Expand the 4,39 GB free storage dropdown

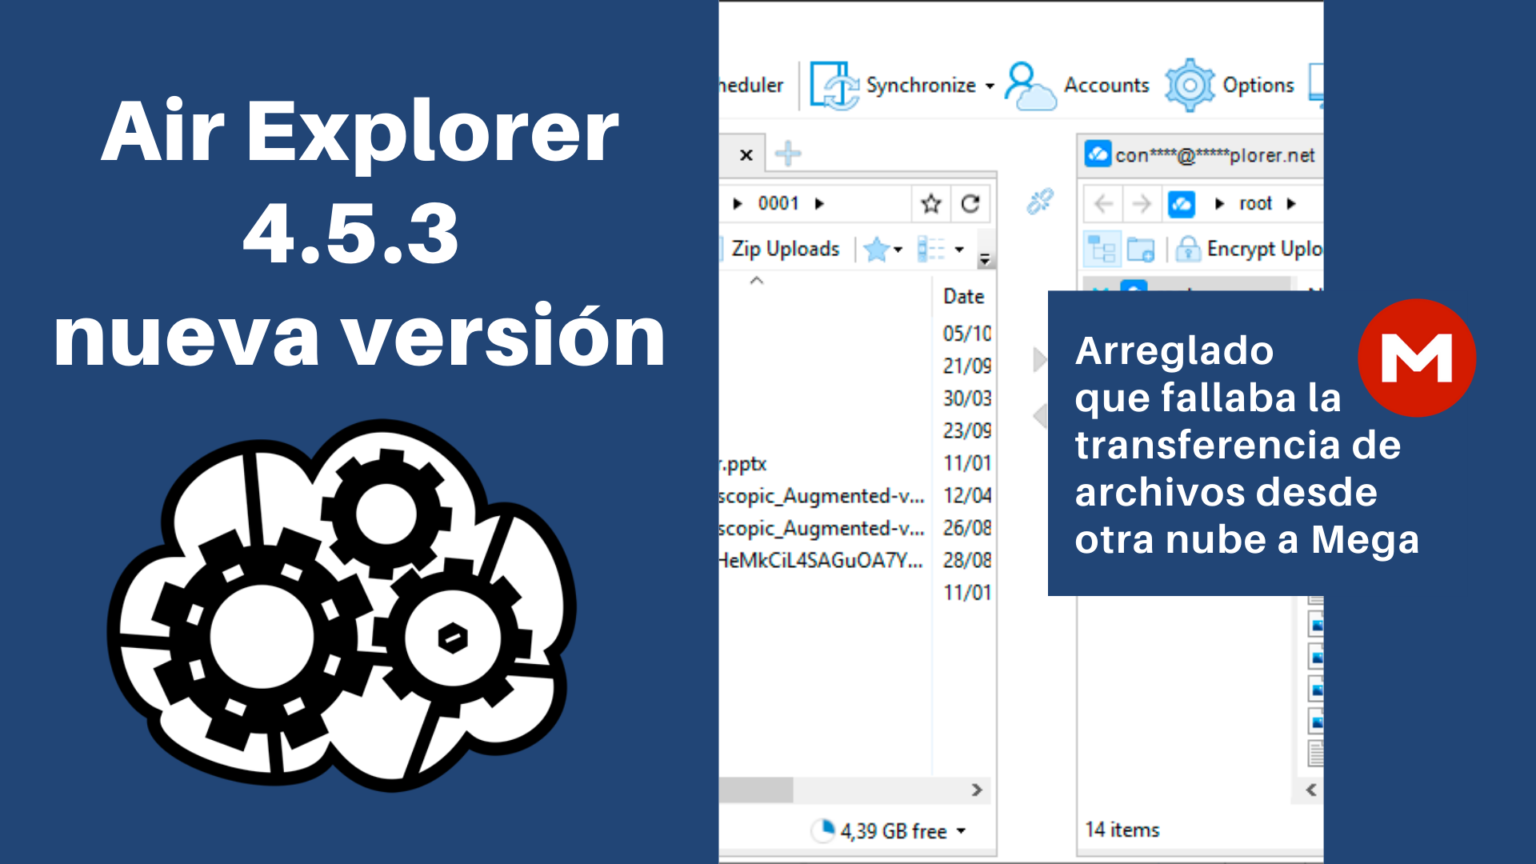point(961,830)
